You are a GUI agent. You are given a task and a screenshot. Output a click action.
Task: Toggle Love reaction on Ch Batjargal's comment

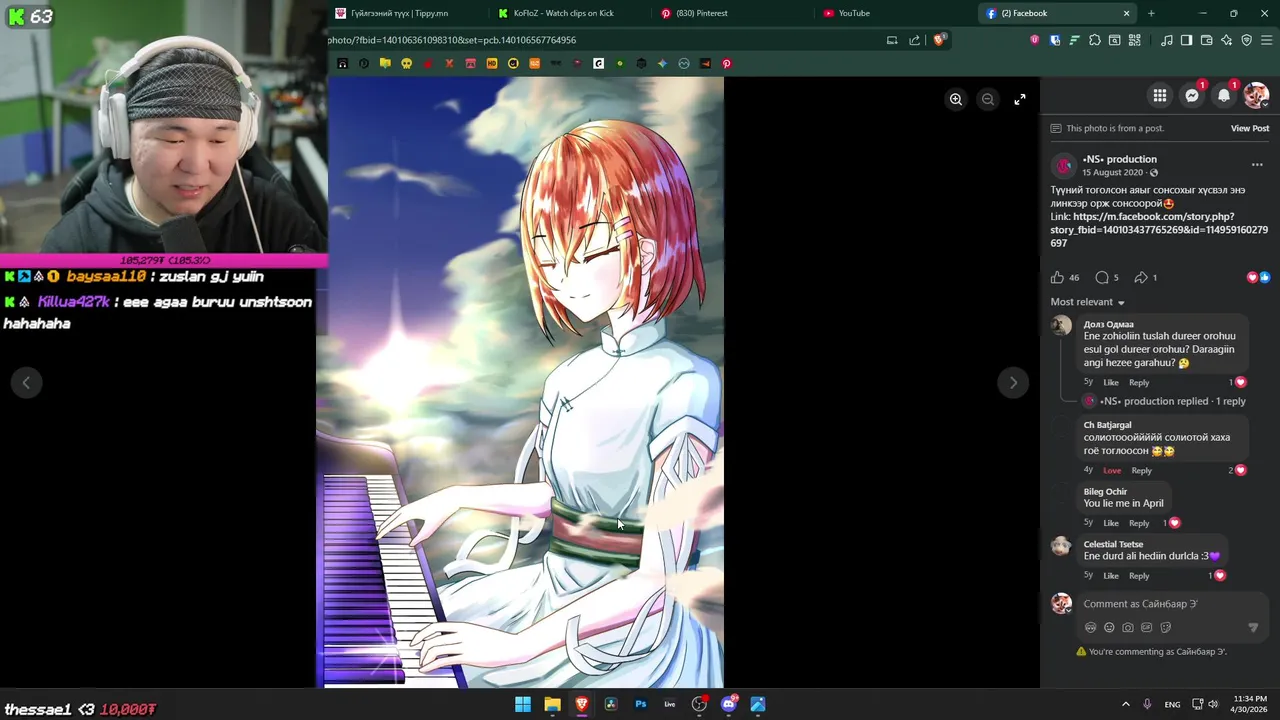(1112, 470)
